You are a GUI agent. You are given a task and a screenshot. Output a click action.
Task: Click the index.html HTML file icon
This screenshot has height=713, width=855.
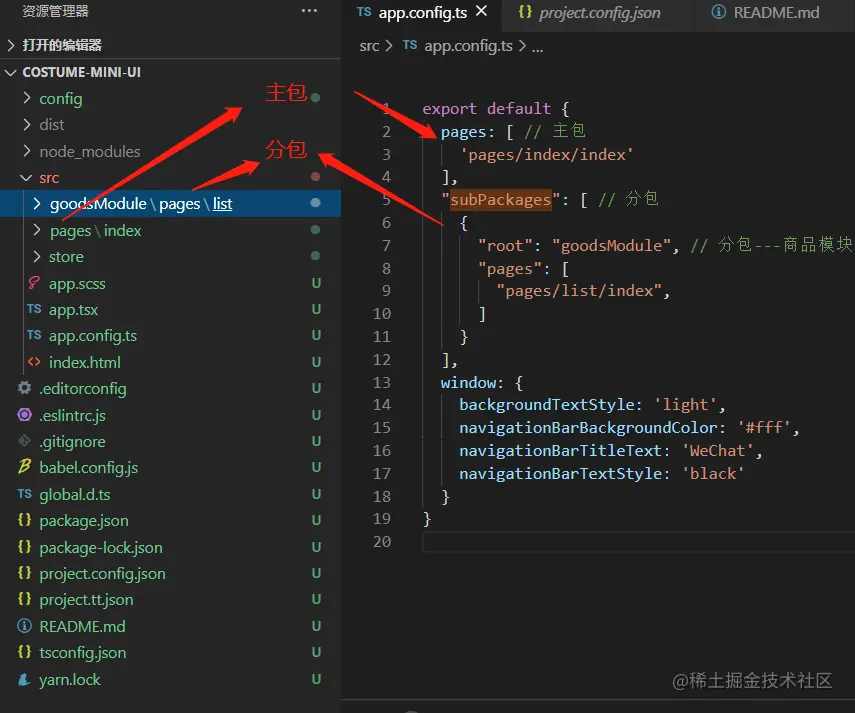34,363
